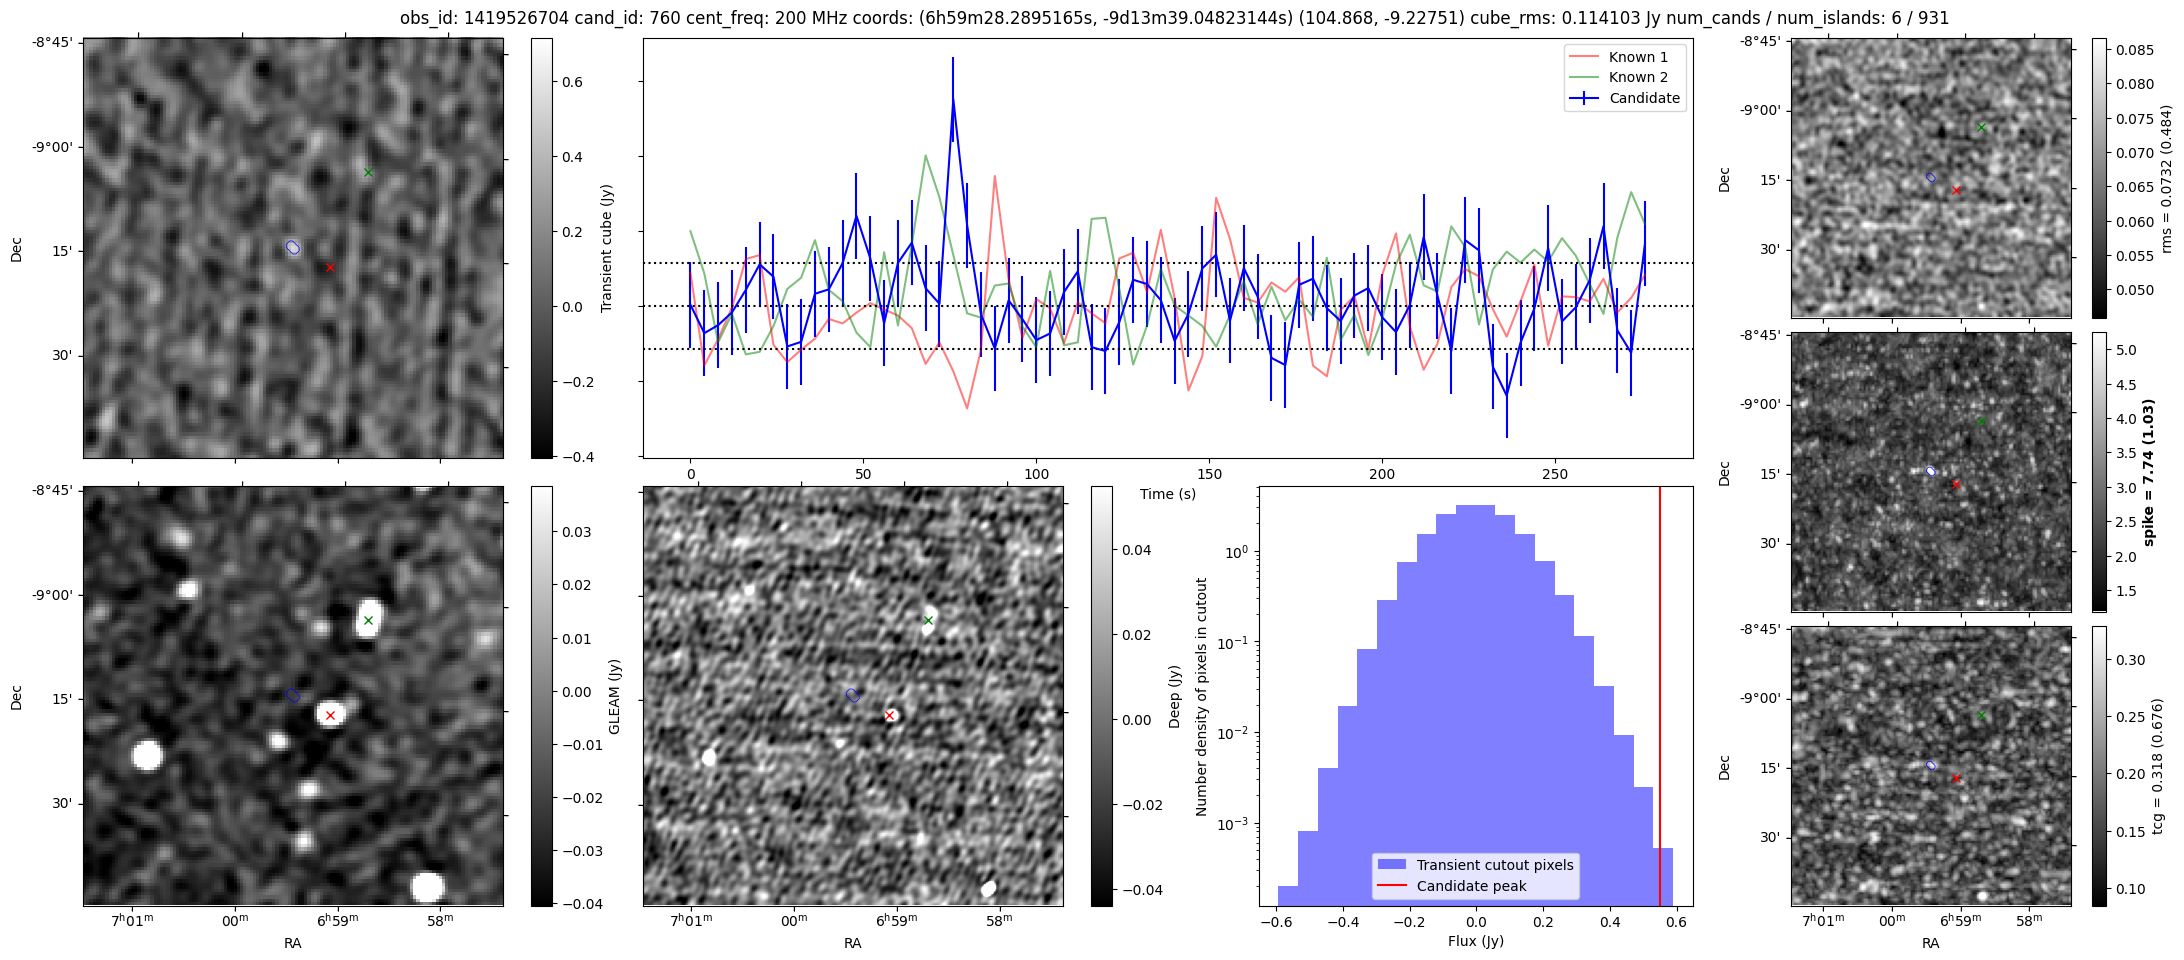Click blue candidate circle in transient cube image
The height and width of the screenshot is (960, 2184).
(x=293, y=247)
